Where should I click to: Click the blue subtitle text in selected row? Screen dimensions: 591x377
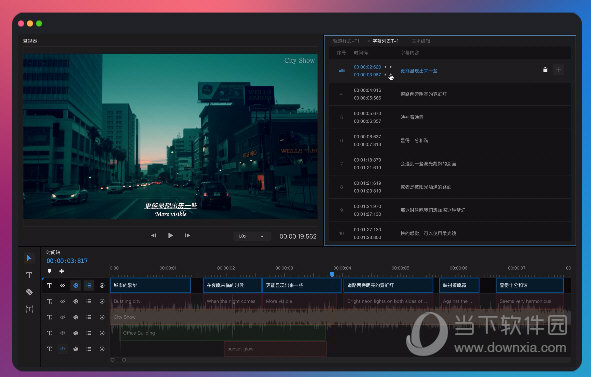(x=419, y=71)
